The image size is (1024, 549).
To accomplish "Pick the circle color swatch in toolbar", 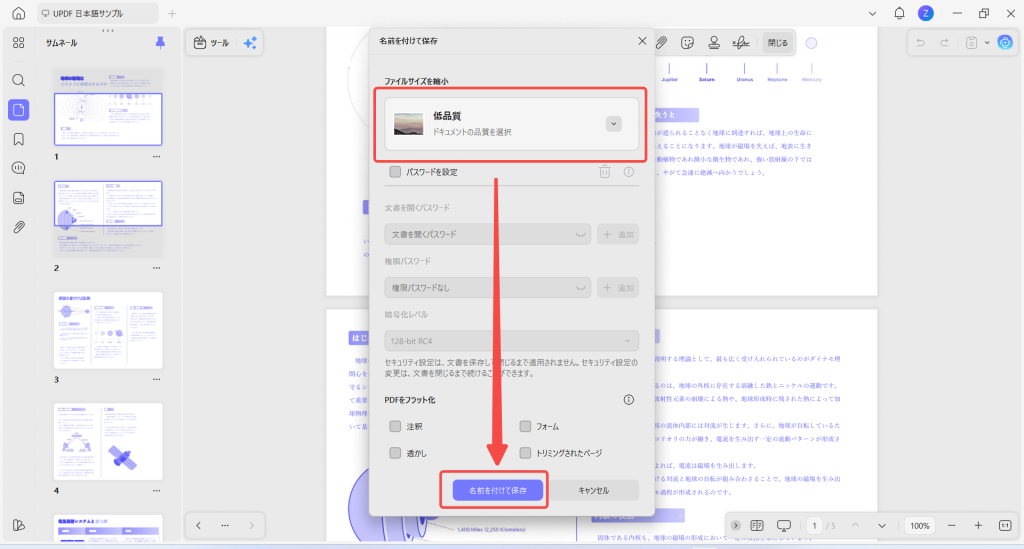I will pos(811,43).
